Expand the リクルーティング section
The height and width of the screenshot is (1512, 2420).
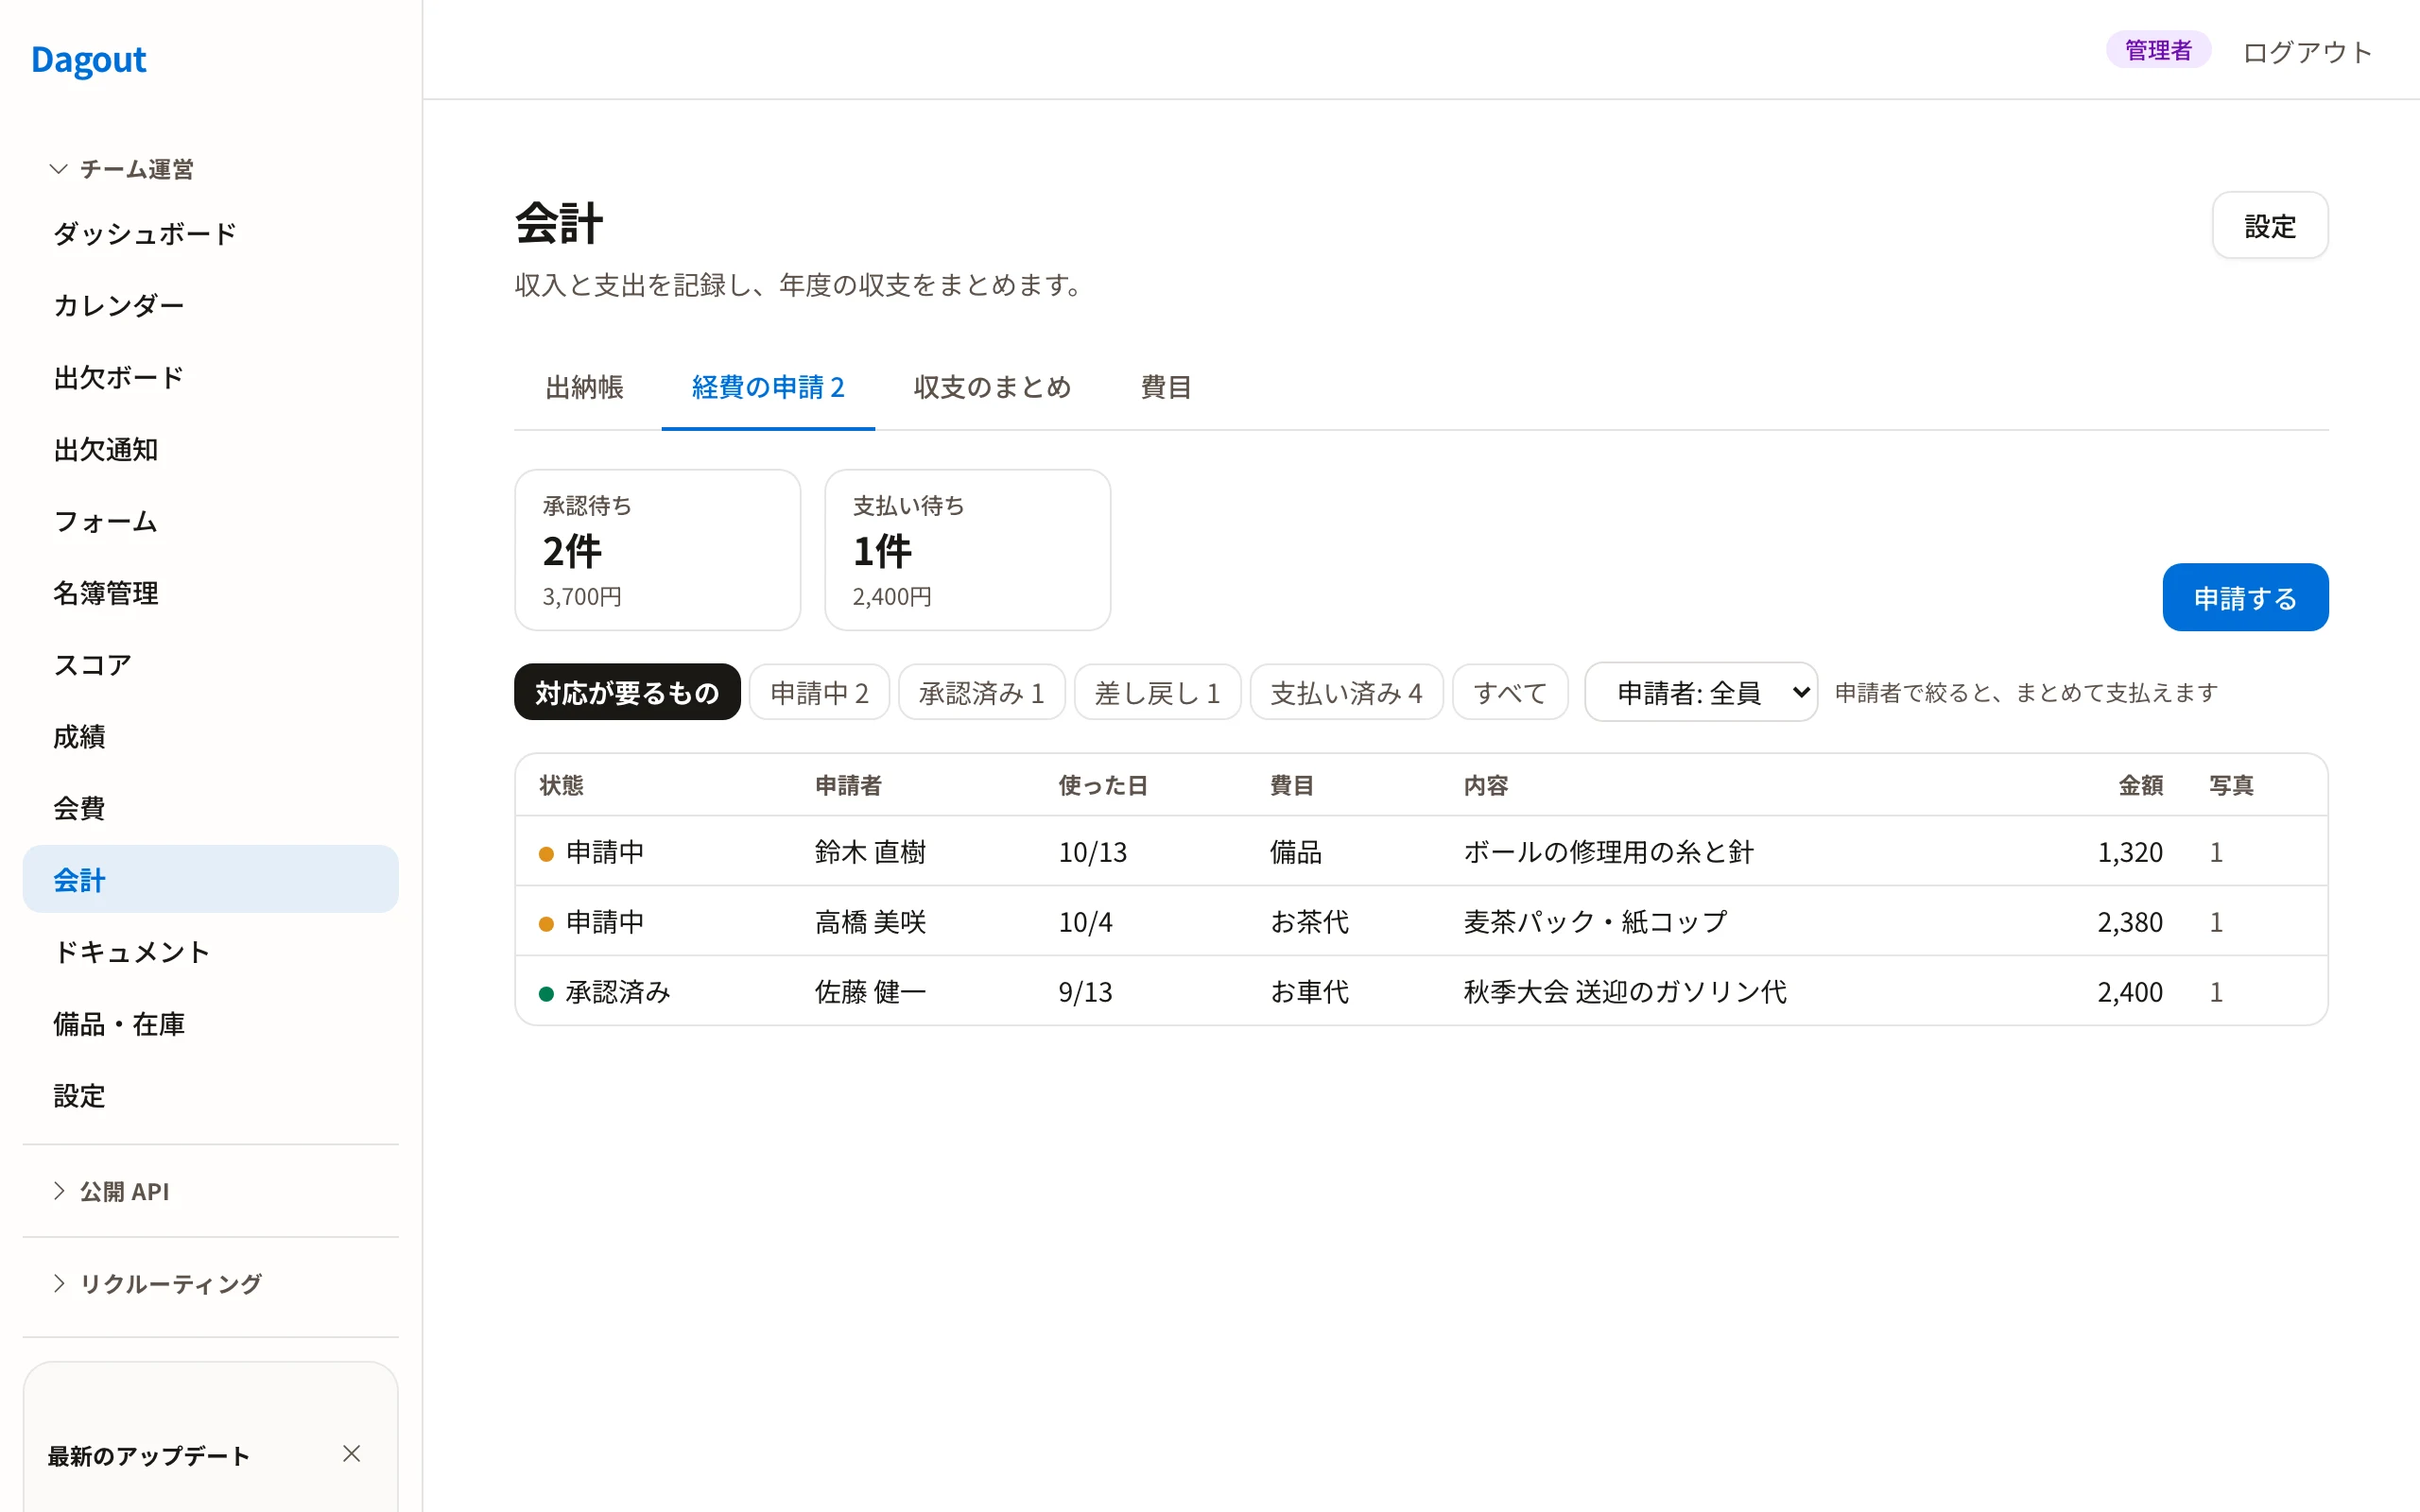[x=157, y=1283]
